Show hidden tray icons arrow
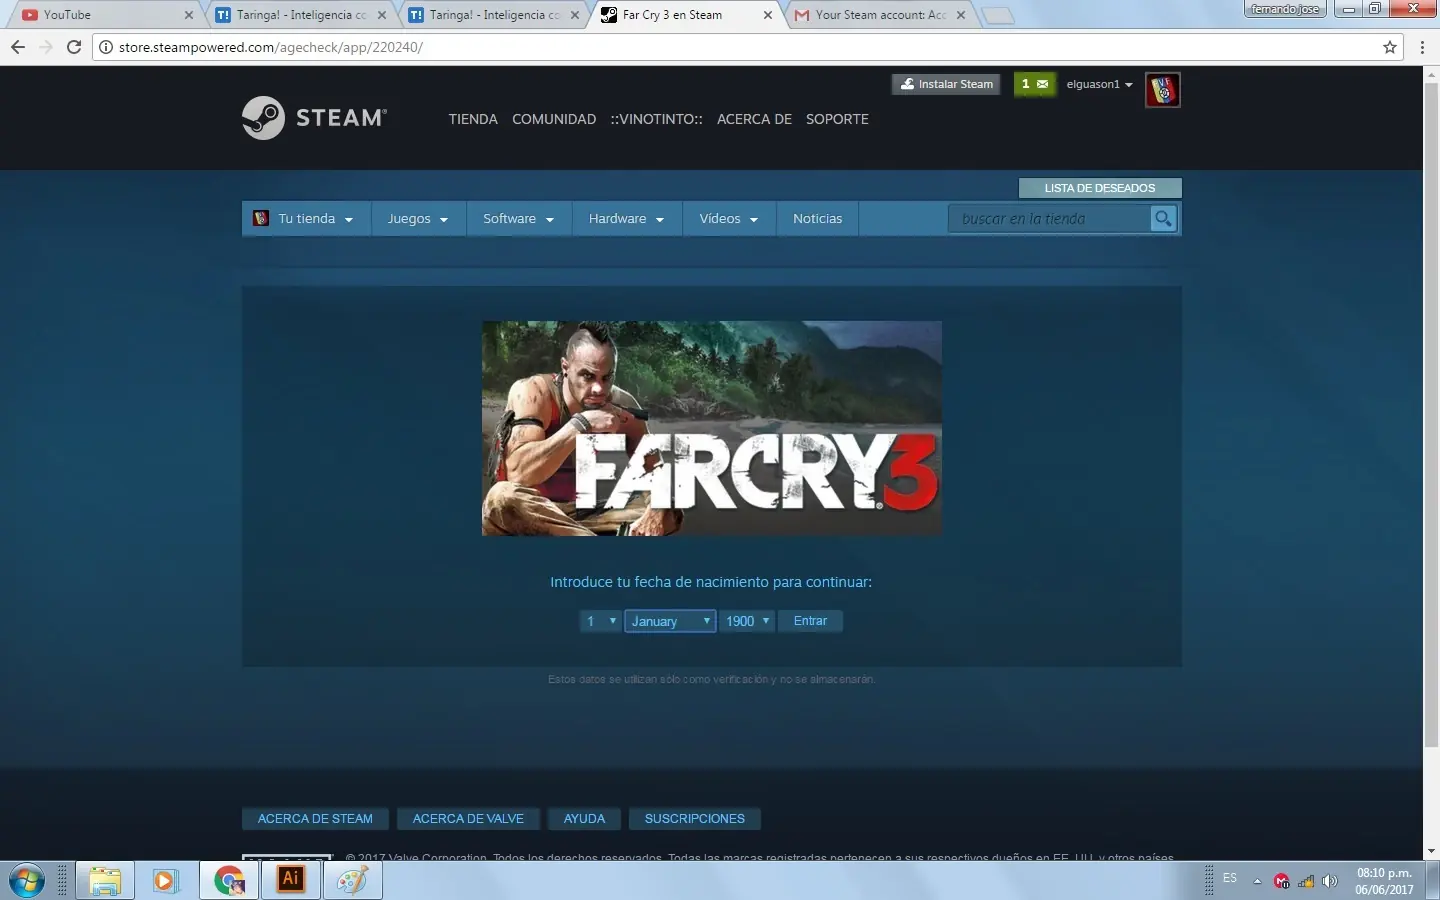Image resolution: width=1440 pixels, height=900 pixels. tap(1257, 881)
